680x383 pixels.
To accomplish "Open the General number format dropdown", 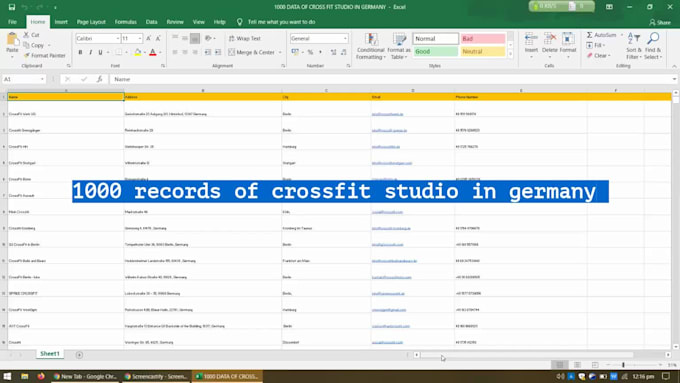I will point(345,39).
